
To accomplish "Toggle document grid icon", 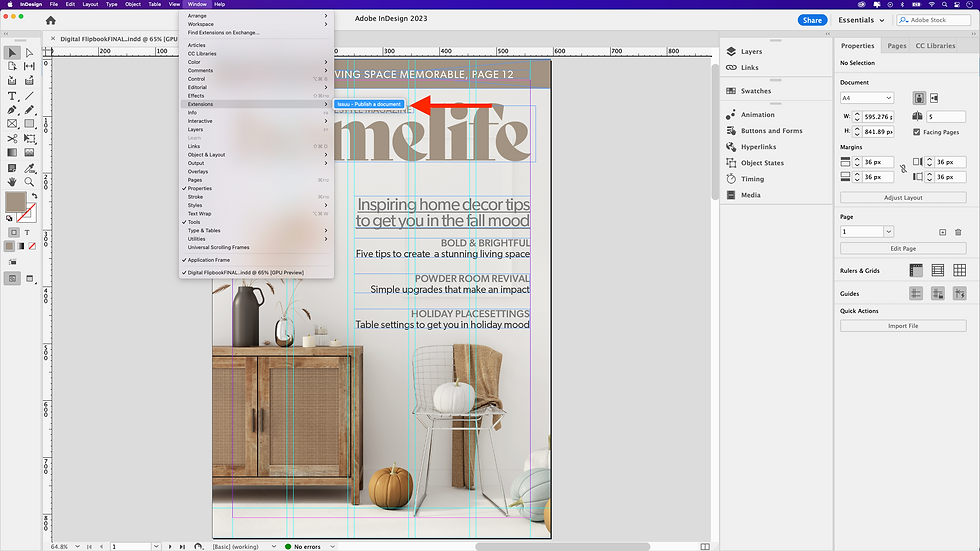I will [959, 271].
